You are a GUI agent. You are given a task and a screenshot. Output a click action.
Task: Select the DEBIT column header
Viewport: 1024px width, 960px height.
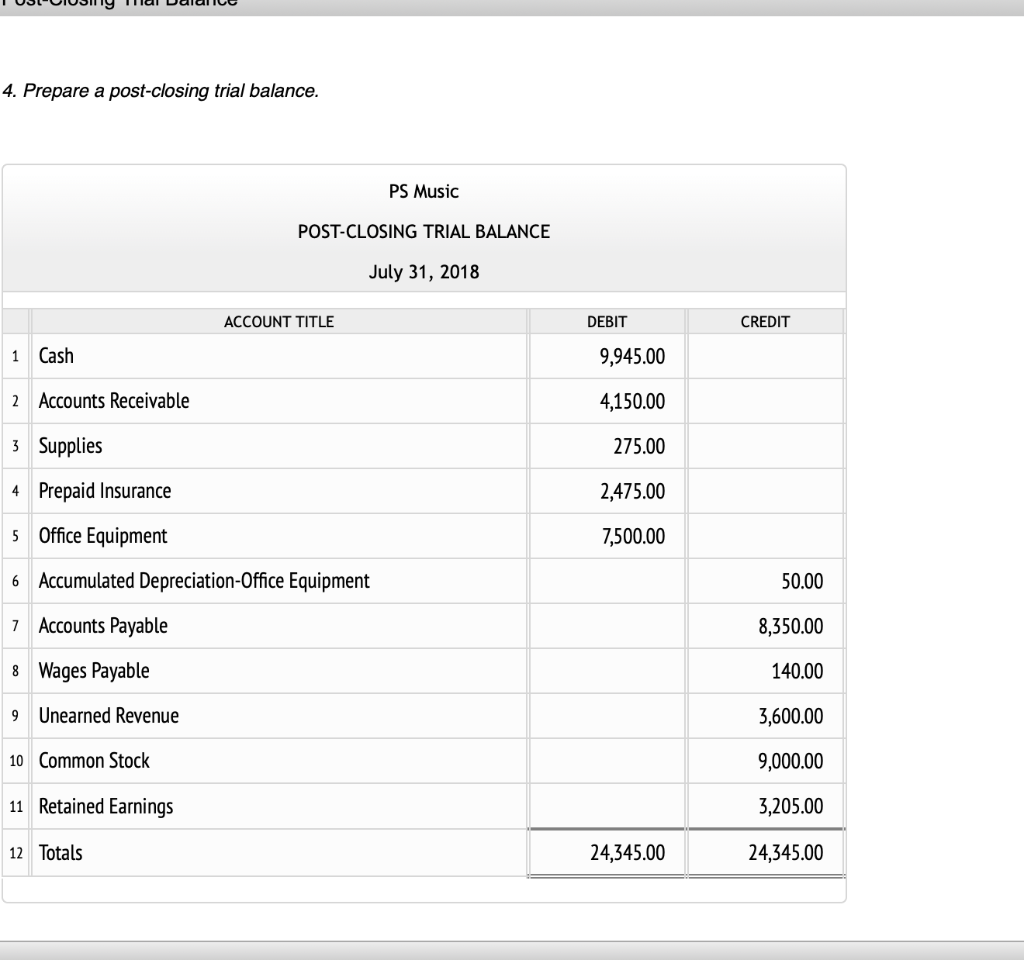[605, 322]
